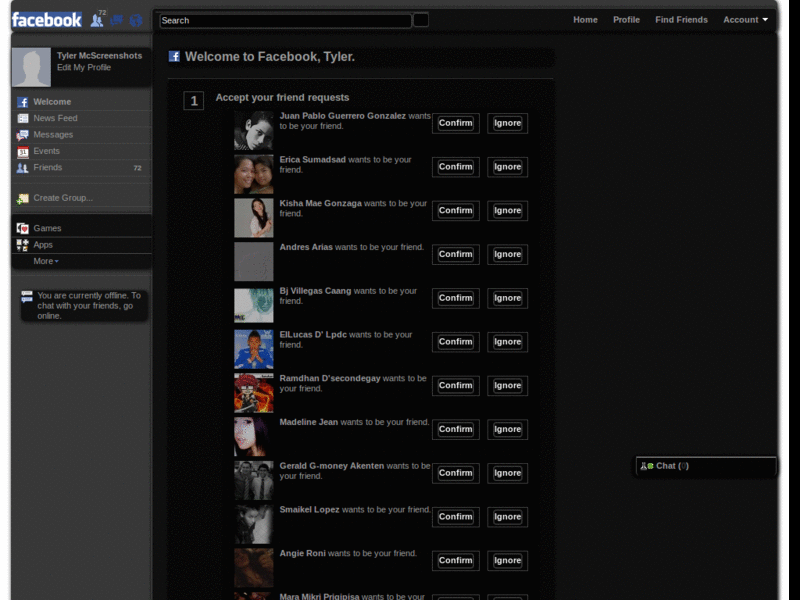The width and height of the screenshot is (800, 600).
Task: Open the messages icon in top bar
Action: tap(117, 20)
